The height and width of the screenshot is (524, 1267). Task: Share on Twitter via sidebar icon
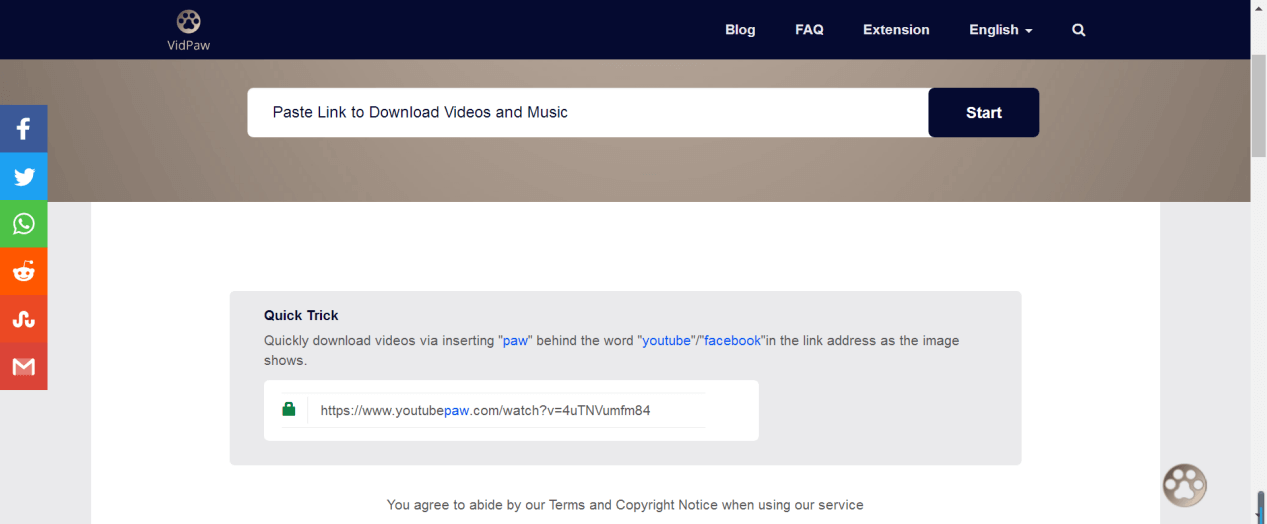click(24, 177)
